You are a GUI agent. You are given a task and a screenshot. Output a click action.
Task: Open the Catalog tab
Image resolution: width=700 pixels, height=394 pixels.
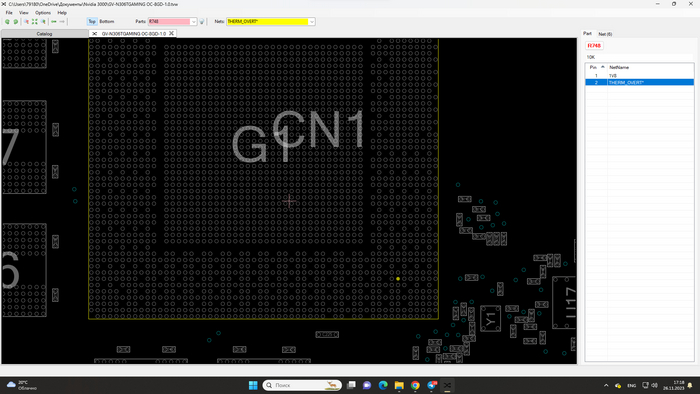coord(44,33)
